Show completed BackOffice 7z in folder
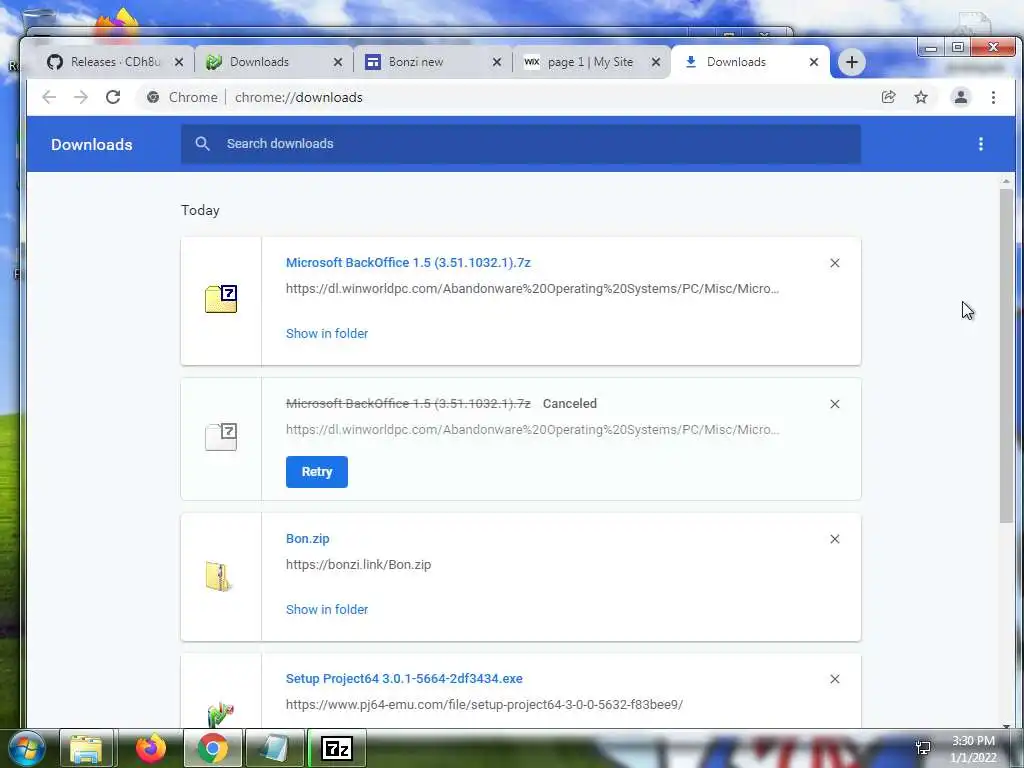The width and height of the screenshot is (1024, 768). (327, 334)
